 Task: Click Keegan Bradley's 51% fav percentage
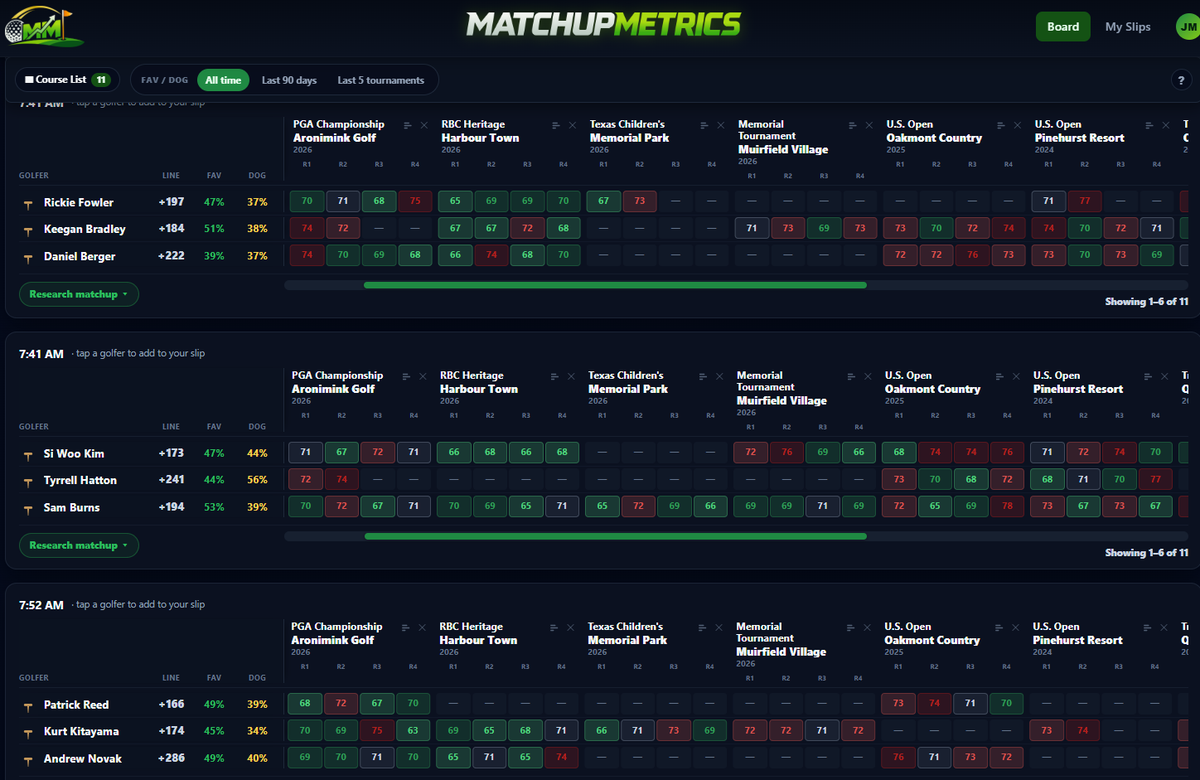(x=213, y=230)
